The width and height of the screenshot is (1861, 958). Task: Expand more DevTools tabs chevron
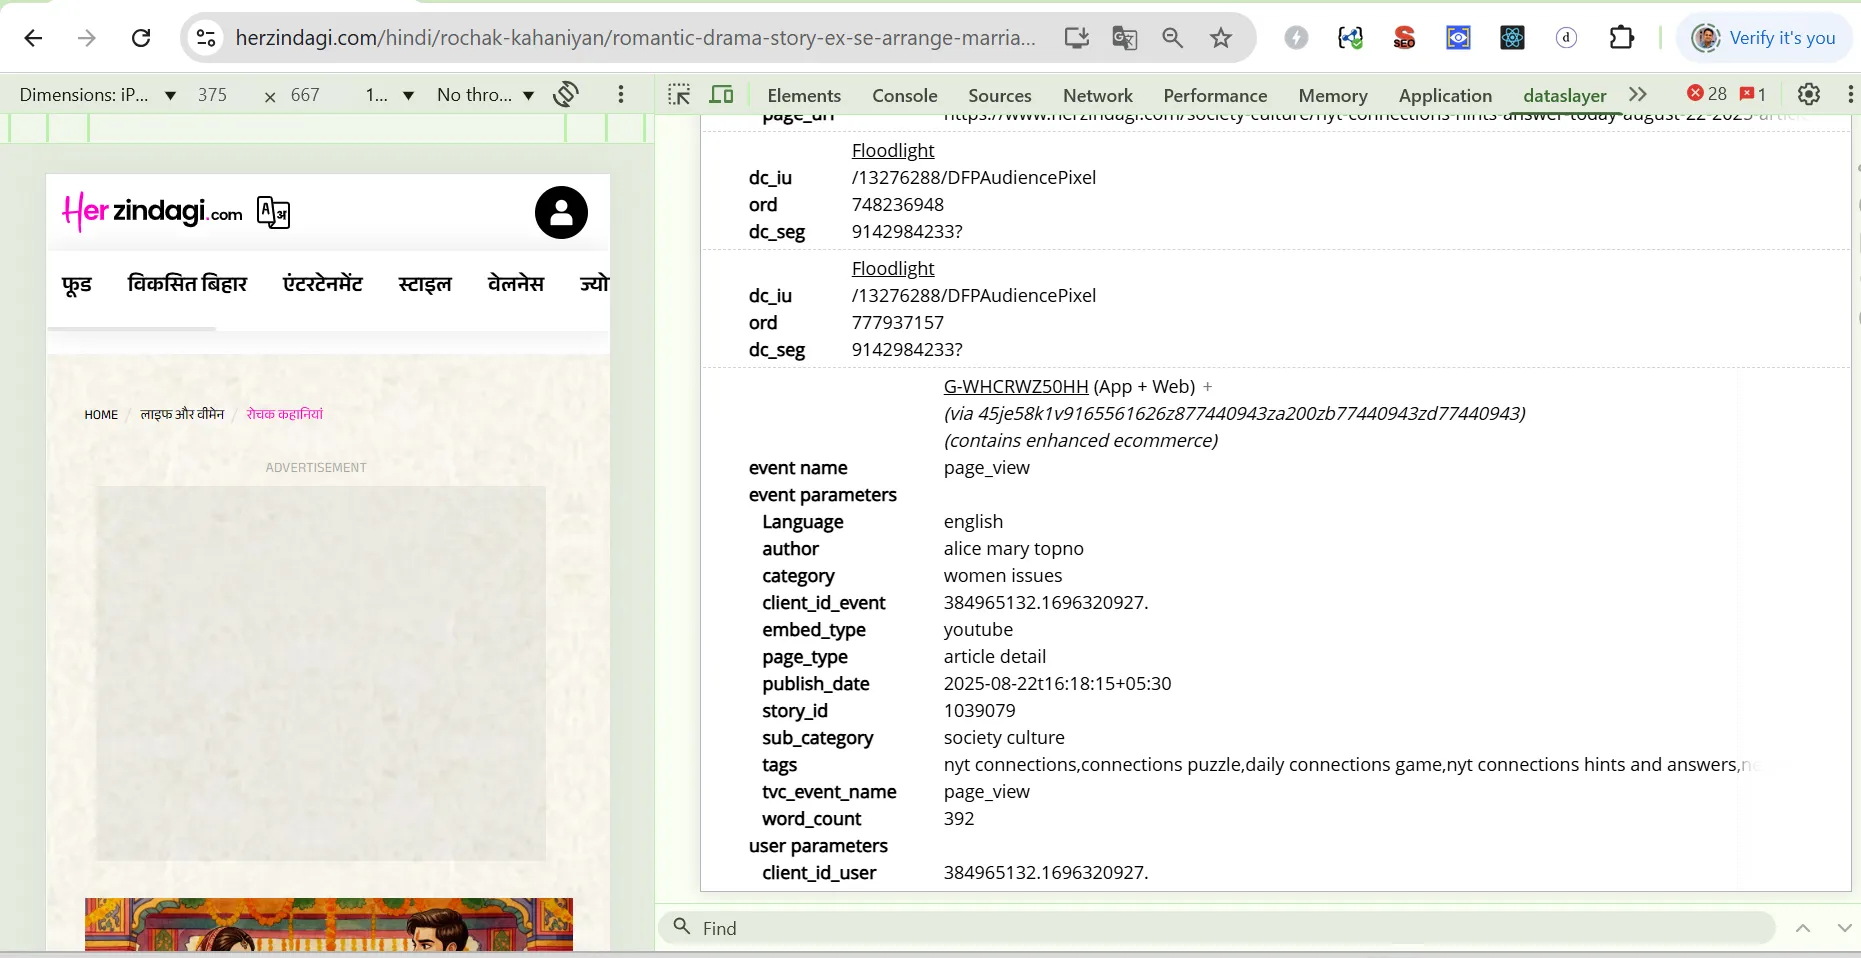[1637, 94]
